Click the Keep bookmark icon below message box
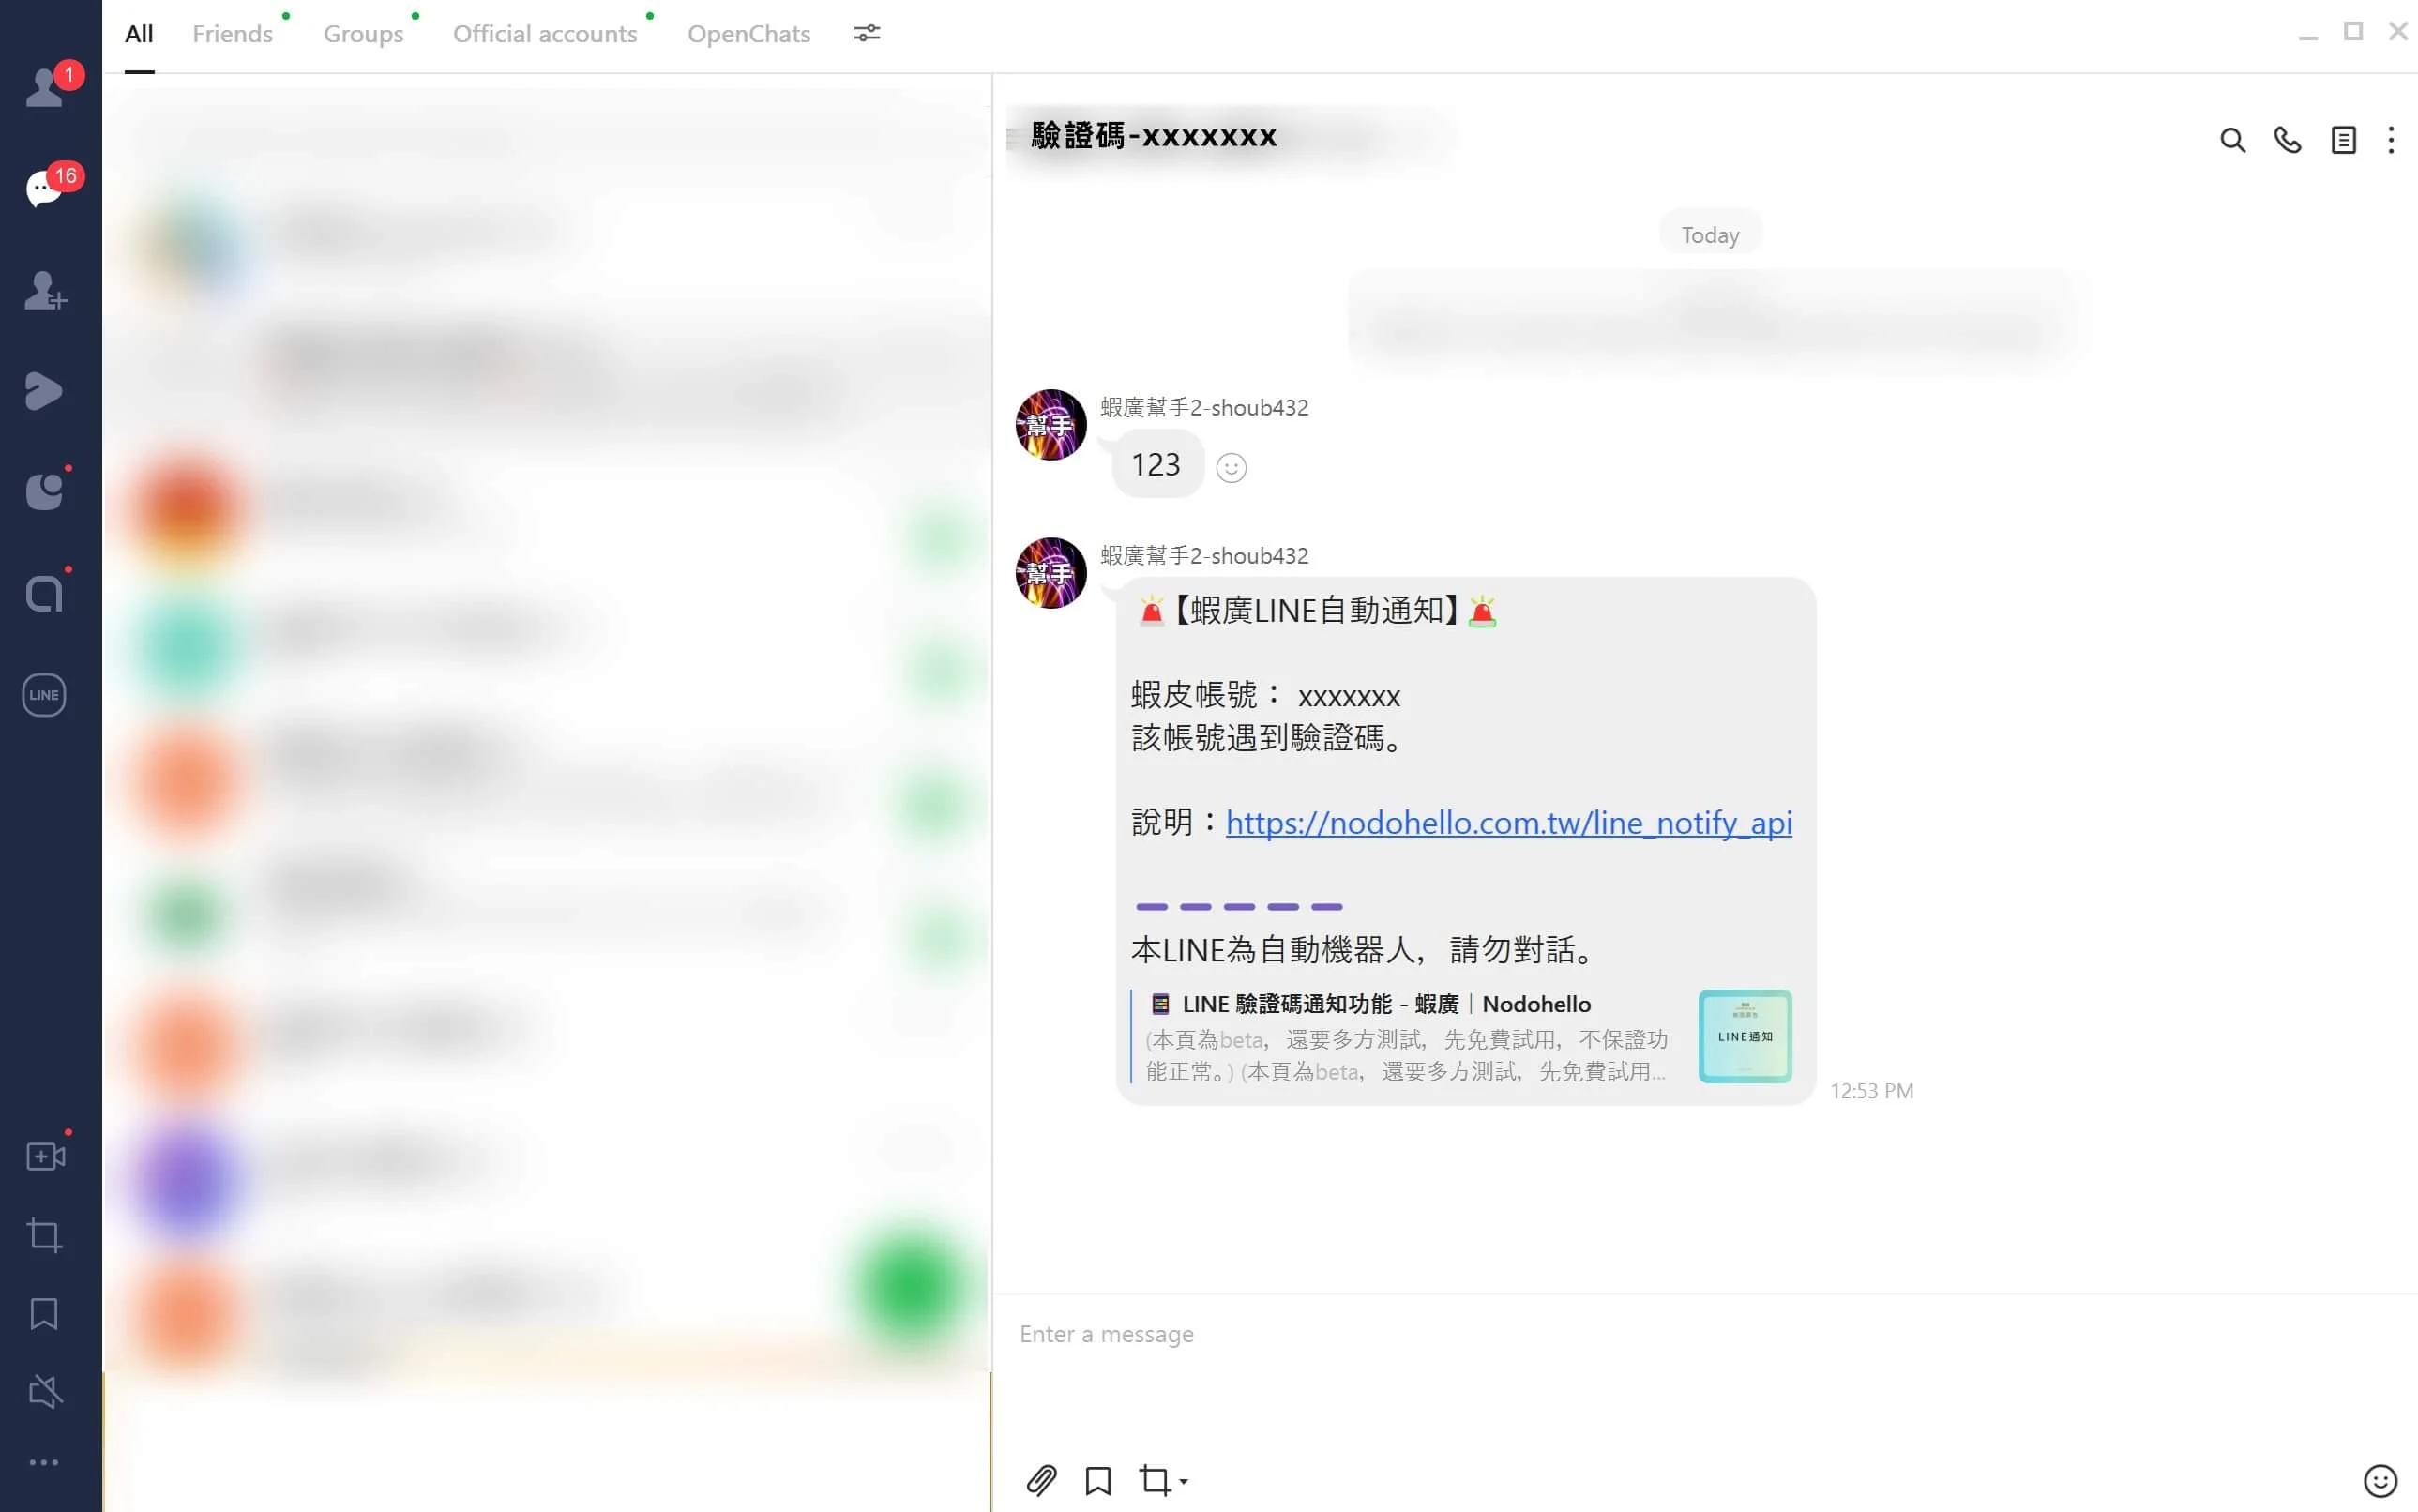2418x1512 pixels. click(1098, 1480)
